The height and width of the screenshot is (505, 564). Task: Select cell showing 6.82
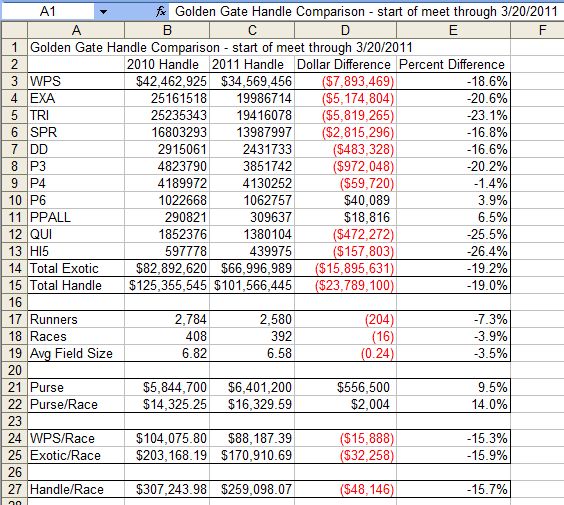[x=167, y=353]
